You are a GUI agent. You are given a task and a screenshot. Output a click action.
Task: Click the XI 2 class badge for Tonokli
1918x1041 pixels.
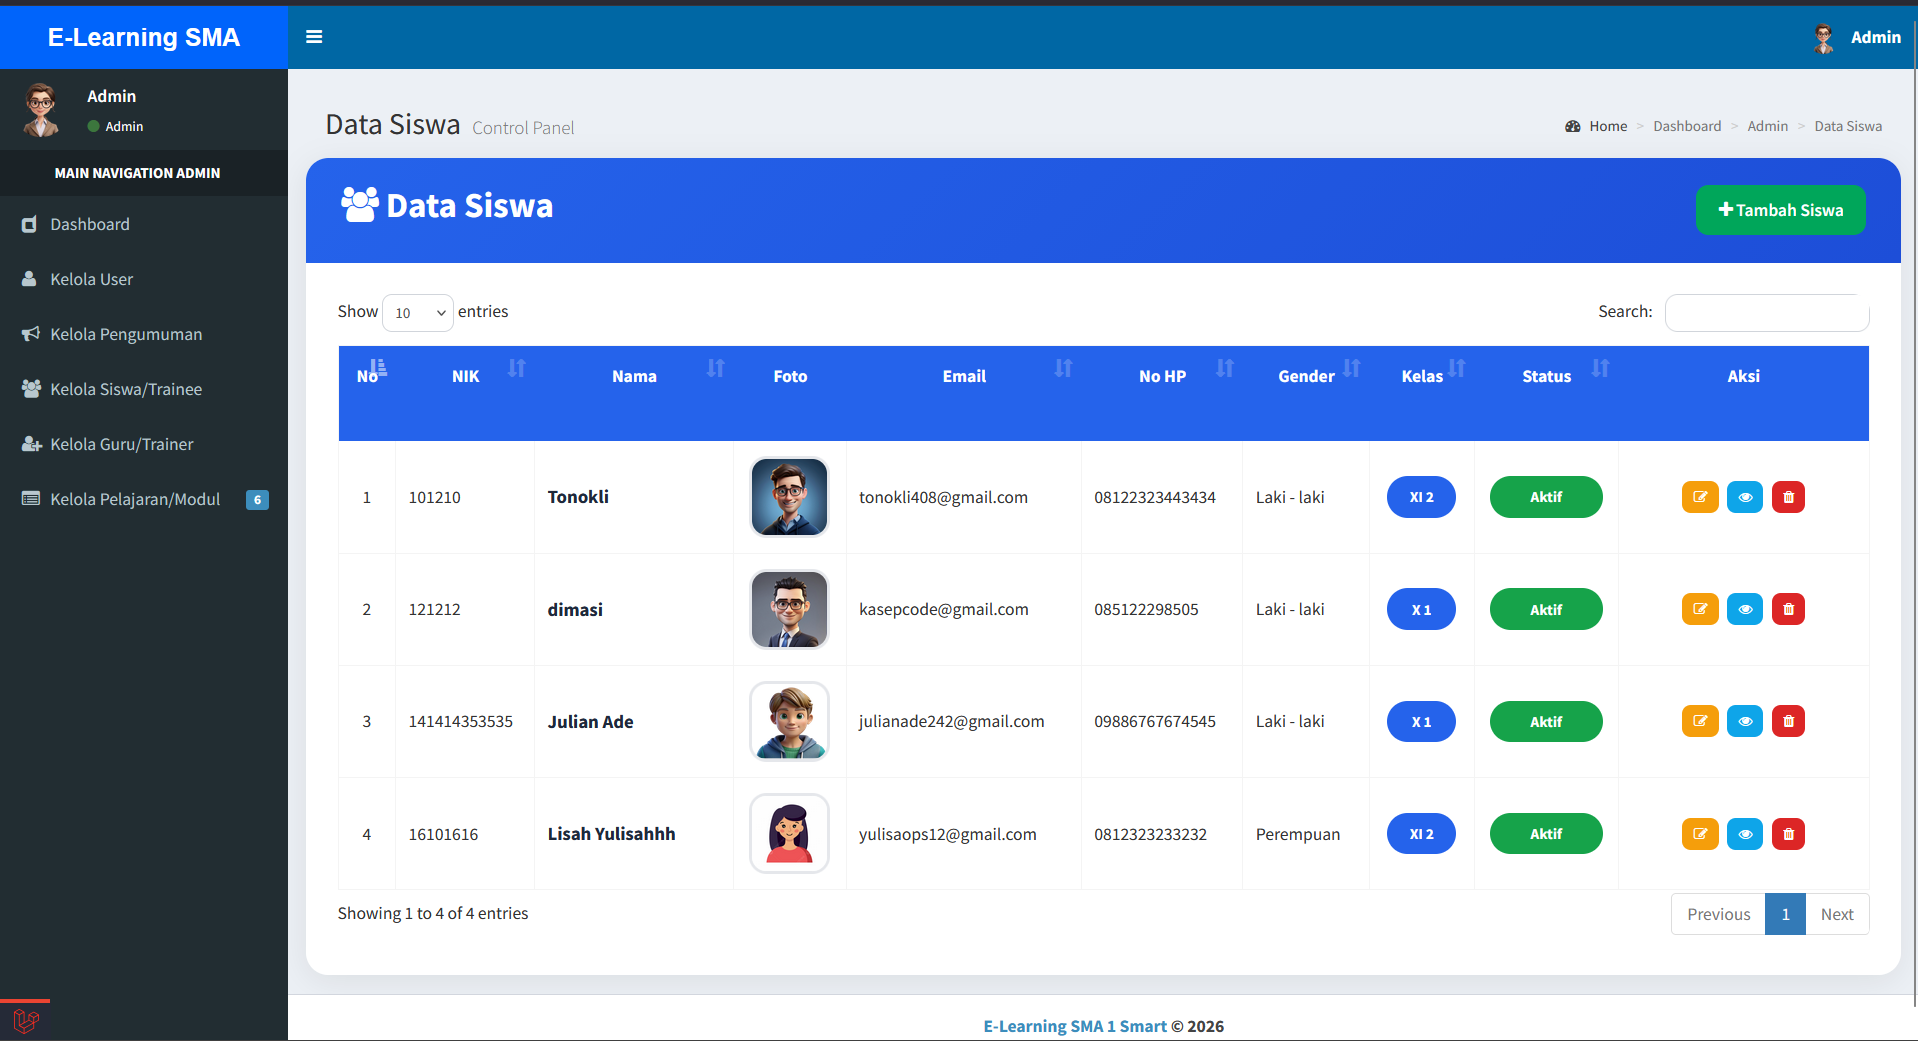1421,497
